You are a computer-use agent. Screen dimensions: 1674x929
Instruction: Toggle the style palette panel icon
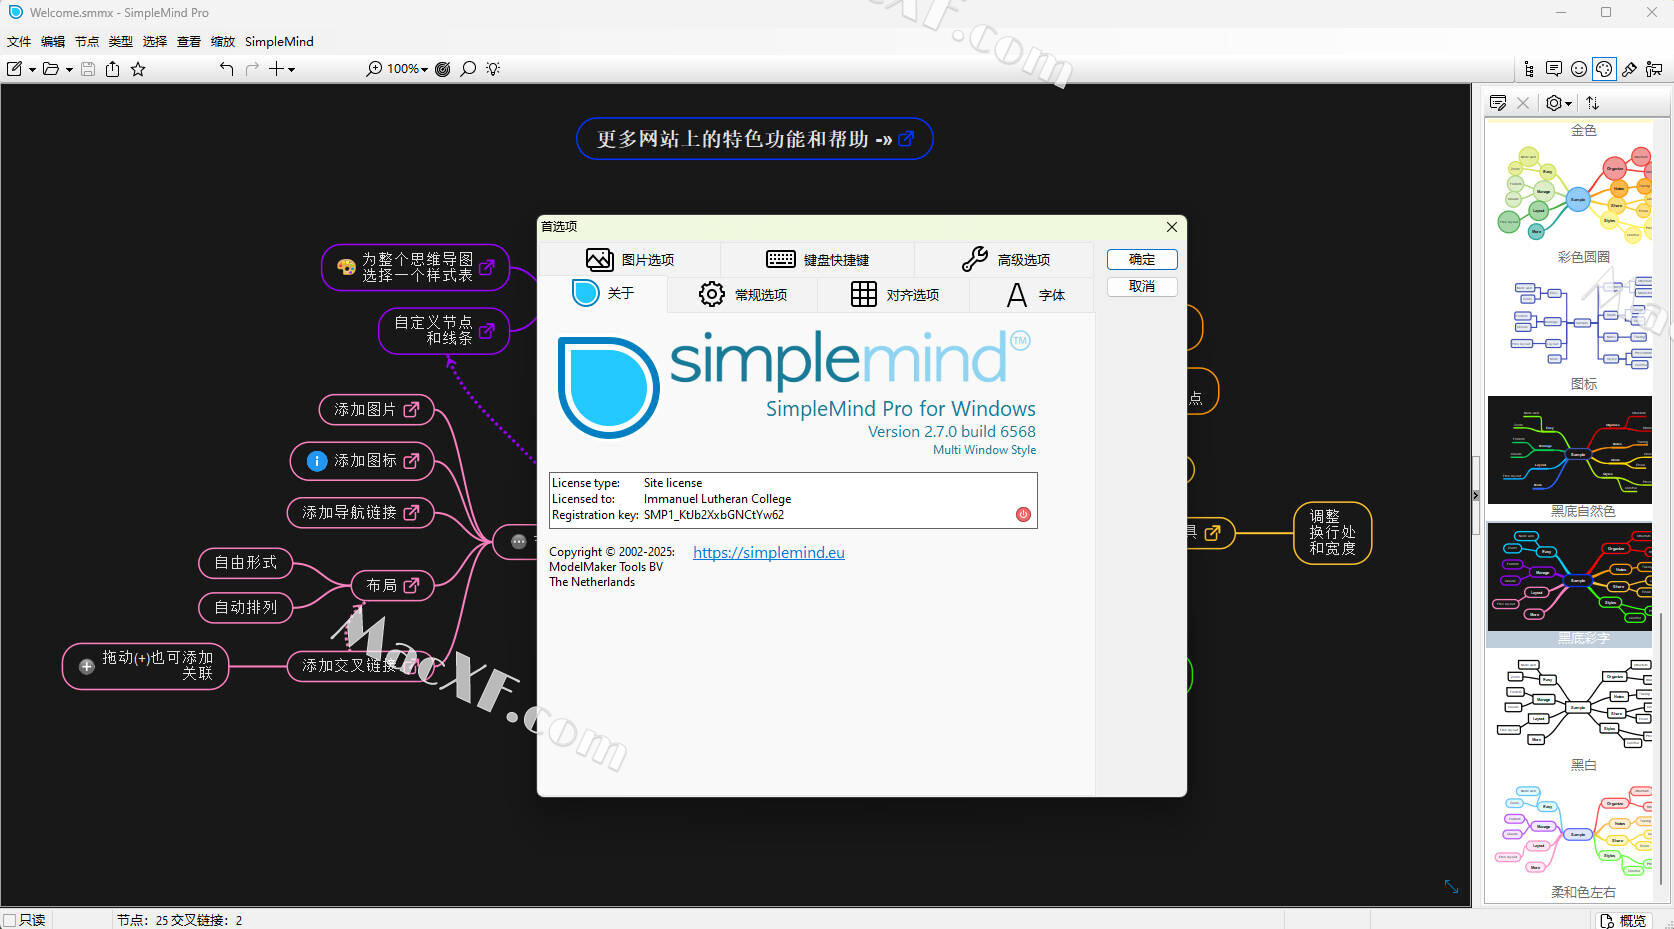tap(1604, 69)
